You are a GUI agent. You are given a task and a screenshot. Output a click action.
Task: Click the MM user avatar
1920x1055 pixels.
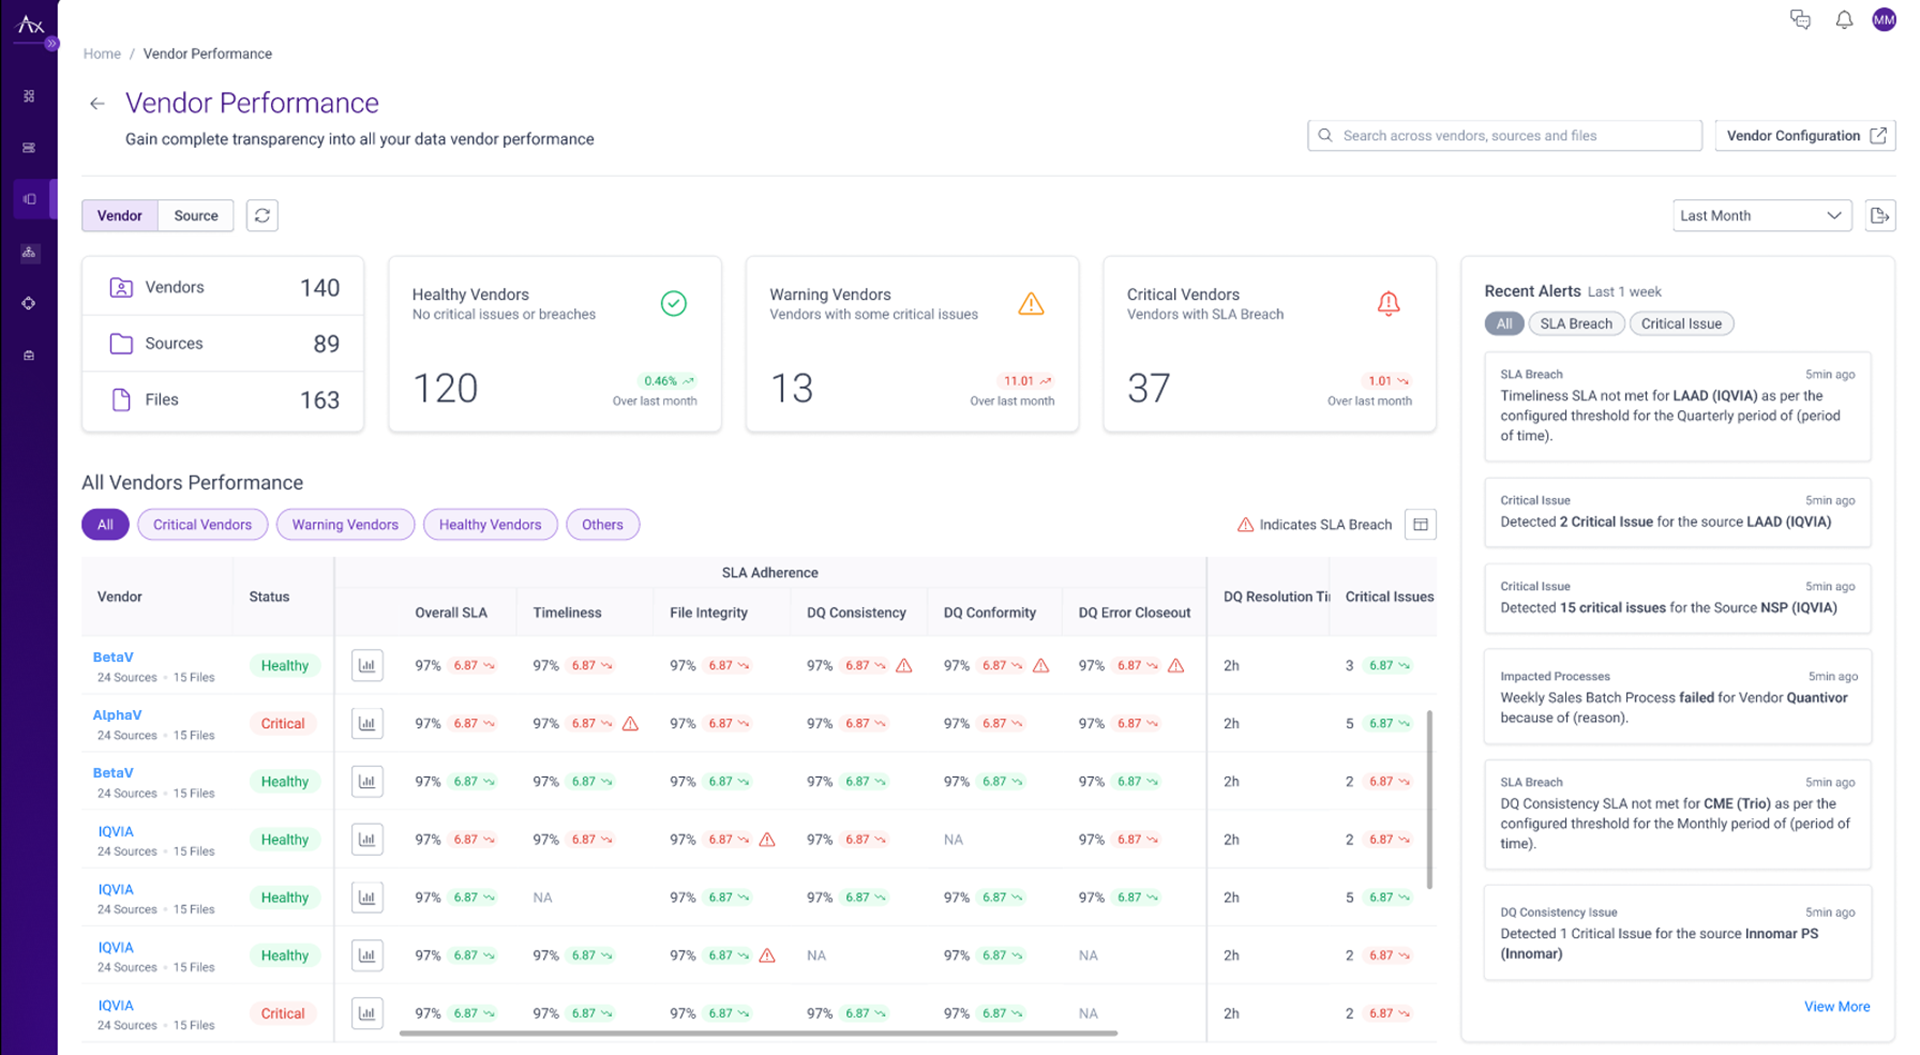(1884, 20)
